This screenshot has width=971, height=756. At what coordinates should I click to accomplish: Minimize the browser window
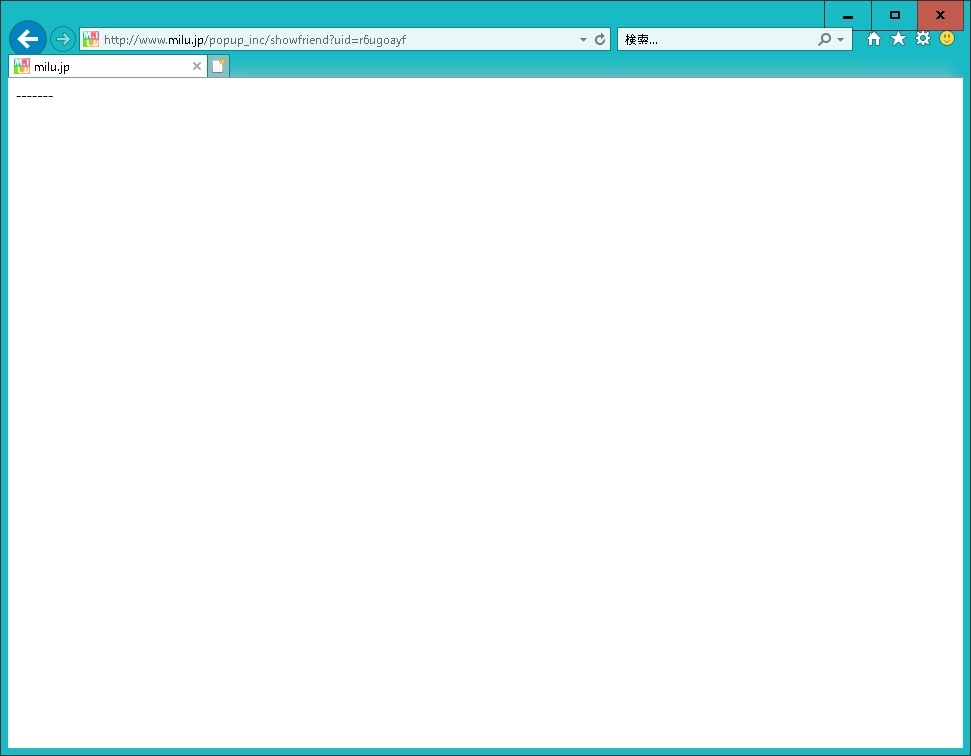coord(848,15)
